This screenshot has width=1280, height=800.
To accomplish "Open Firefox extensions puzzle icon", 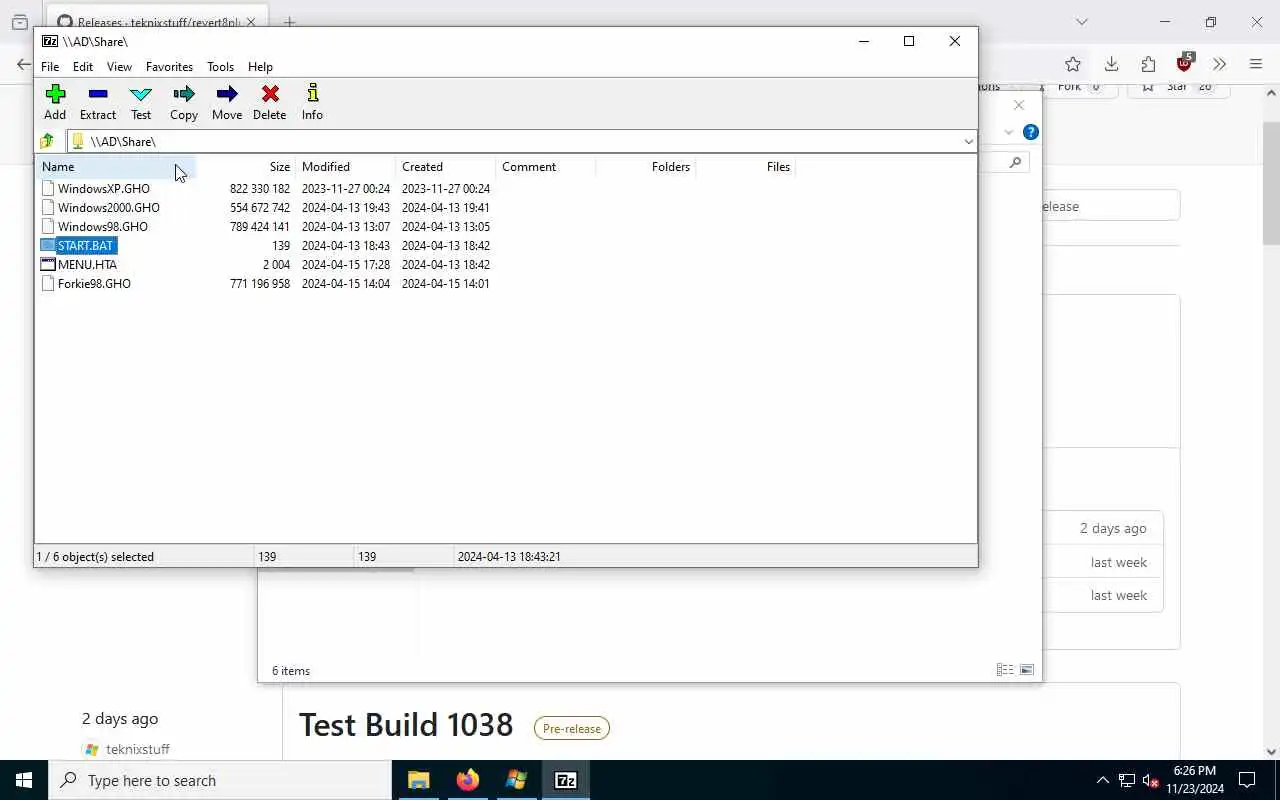I will (x=1148, y=64).
